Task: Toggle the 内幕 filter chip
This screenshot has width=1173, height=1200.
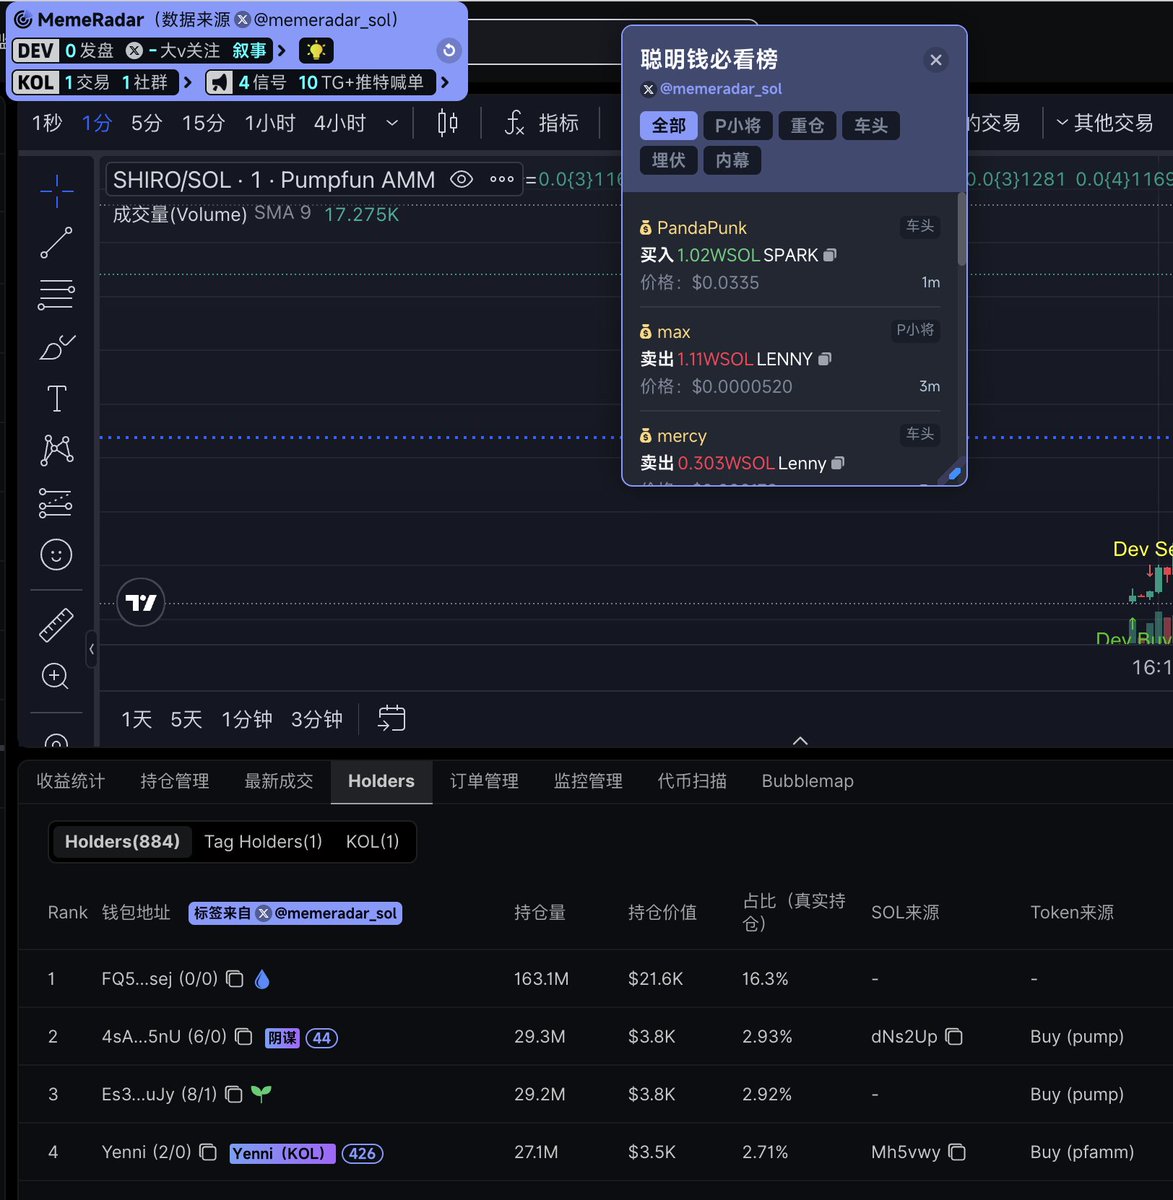Action: tap(733, 160)
